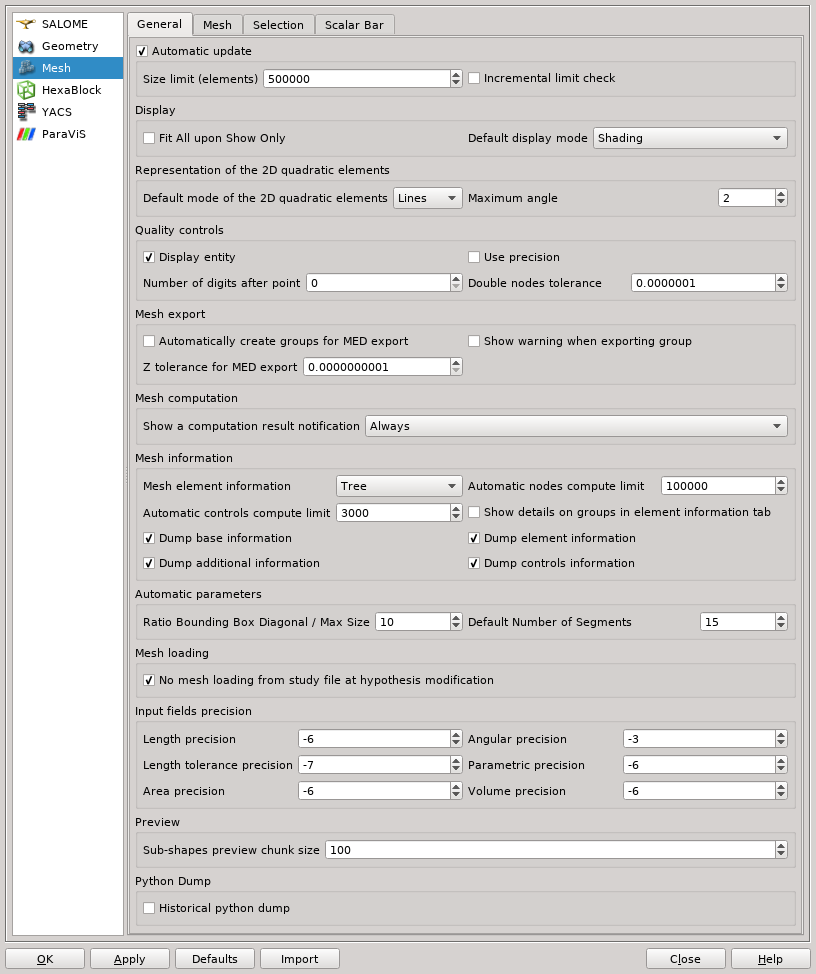Switch to the Selection tab

(x=278, y=25)
